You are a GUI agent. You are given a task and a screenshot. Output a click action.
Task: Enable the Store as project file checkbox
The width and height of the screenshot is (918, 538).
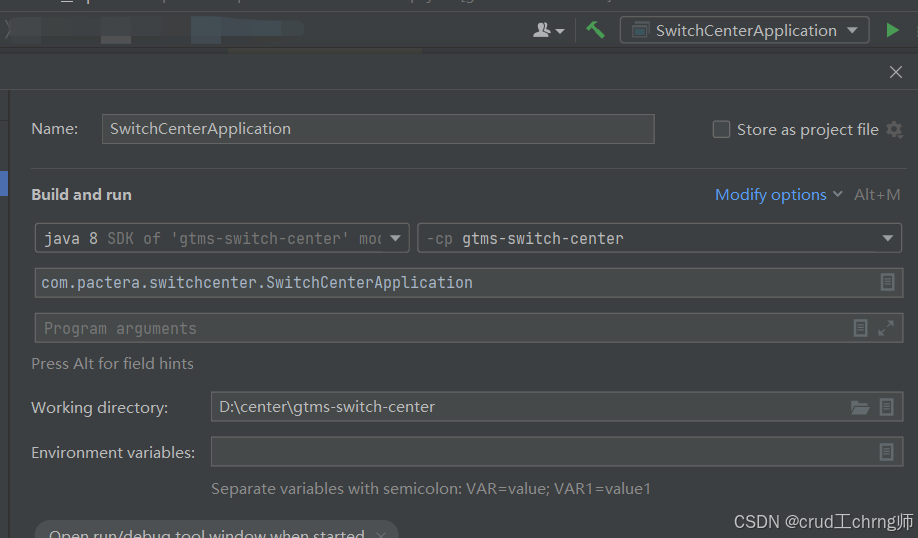pyautogui.click(x=721, y=129)
